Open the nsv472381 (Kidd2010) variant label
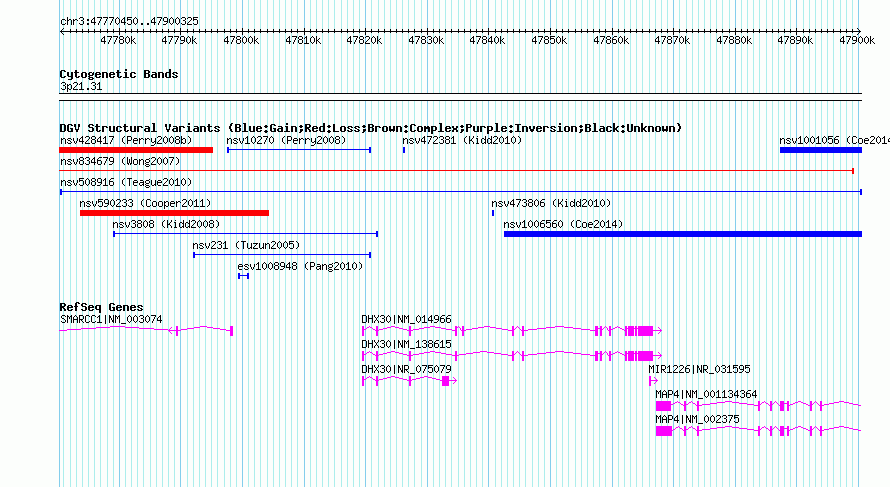Image resolution: width=890 pixels, height=487 pixels. pyautogui.click(x=462, y=140)
